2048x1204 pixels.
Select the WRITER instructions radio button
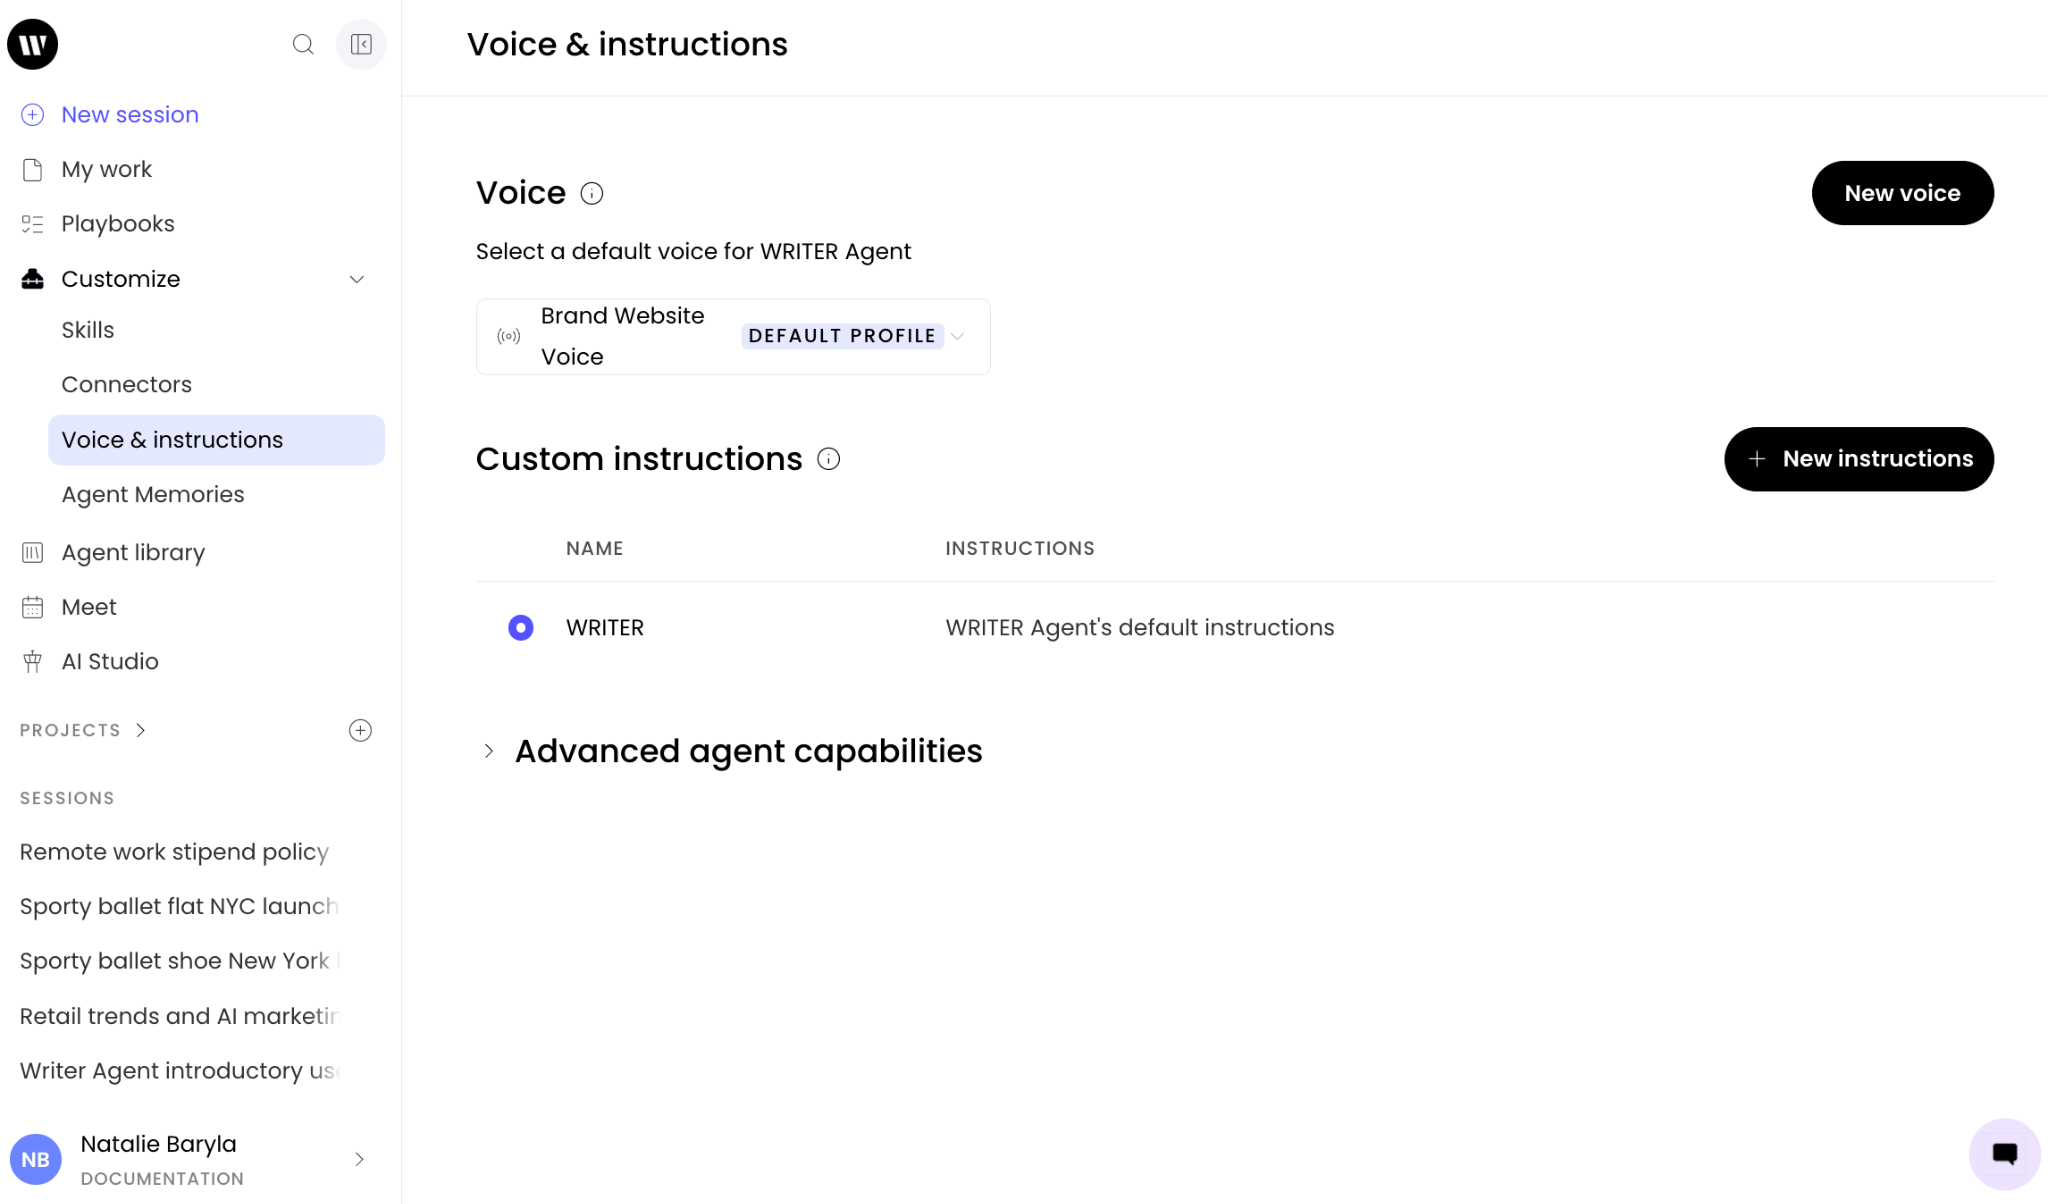tap(521, 627)
